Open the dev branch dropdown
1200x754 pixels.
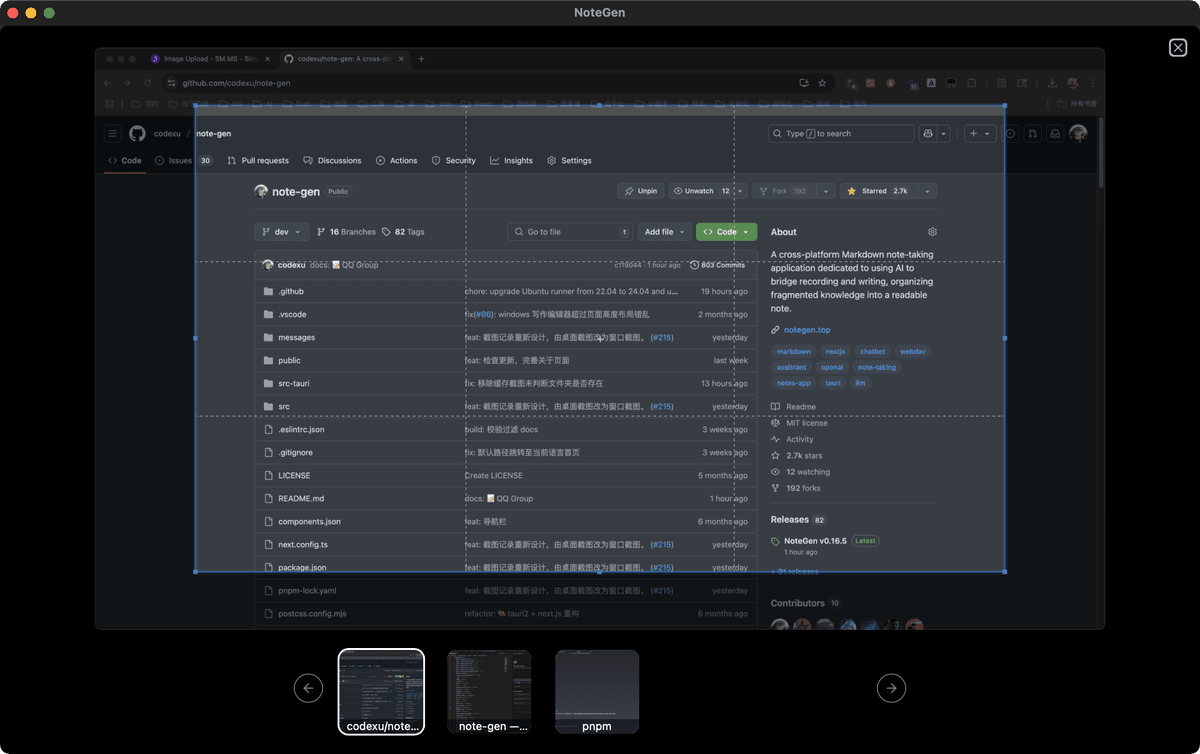(x=281, y=231)
